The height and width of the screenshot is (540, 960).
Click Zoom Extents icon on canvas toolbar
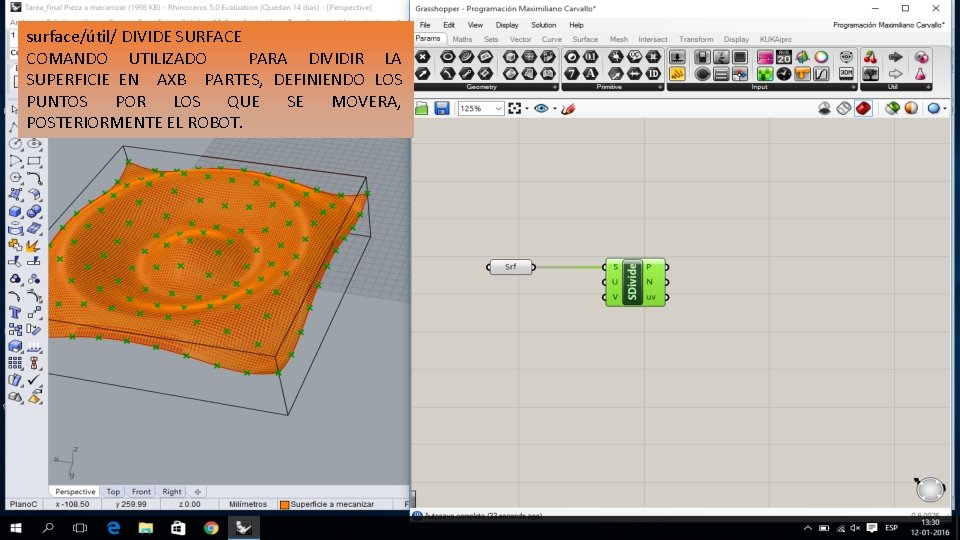(x=515, y=108)
